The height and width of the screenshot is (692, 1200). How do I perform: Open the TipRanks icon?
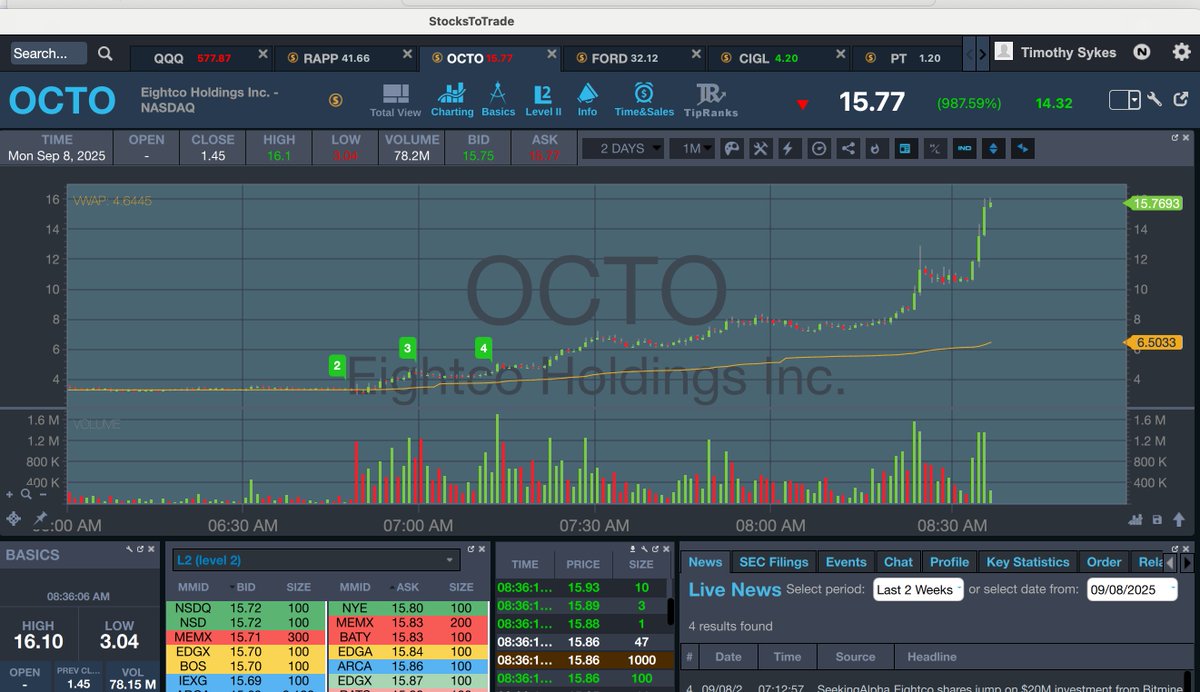coord(709,94)
